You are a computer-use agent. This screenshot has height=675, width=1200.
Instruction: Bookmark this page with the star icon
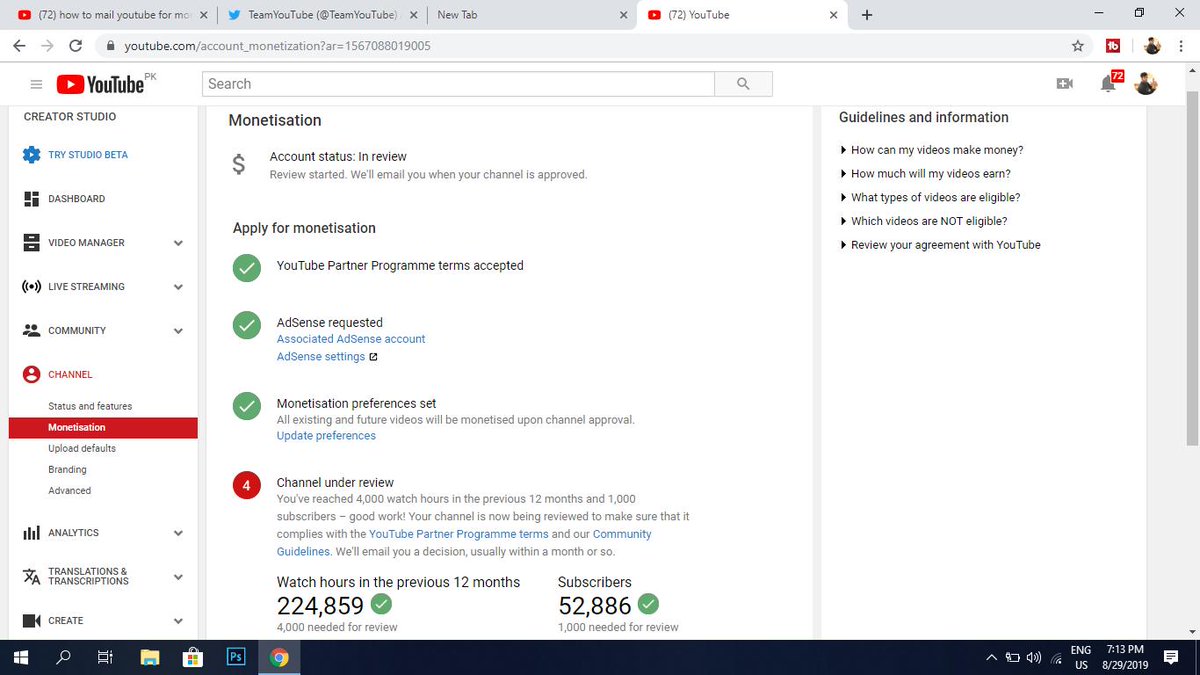point(1077,46)
